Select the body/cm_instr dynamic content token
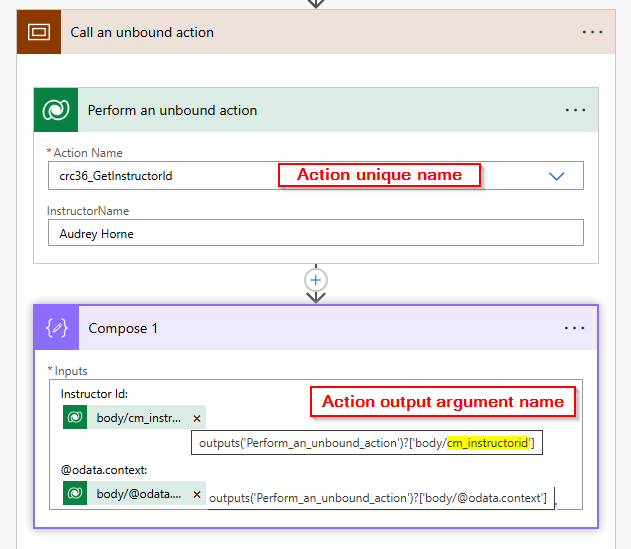The height and width of the screenshot is (549, 631). pos(140,418)
